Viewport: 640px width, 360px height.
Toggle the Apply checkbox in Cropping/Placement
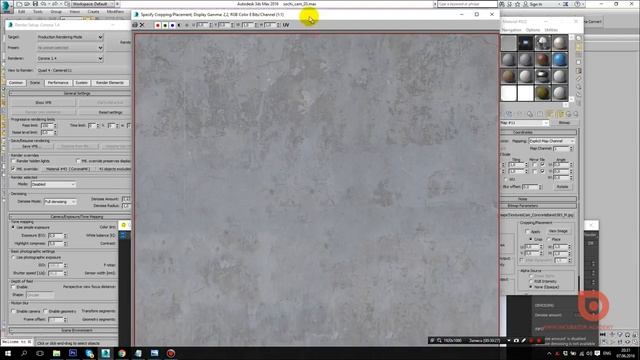tap(527, 231)
